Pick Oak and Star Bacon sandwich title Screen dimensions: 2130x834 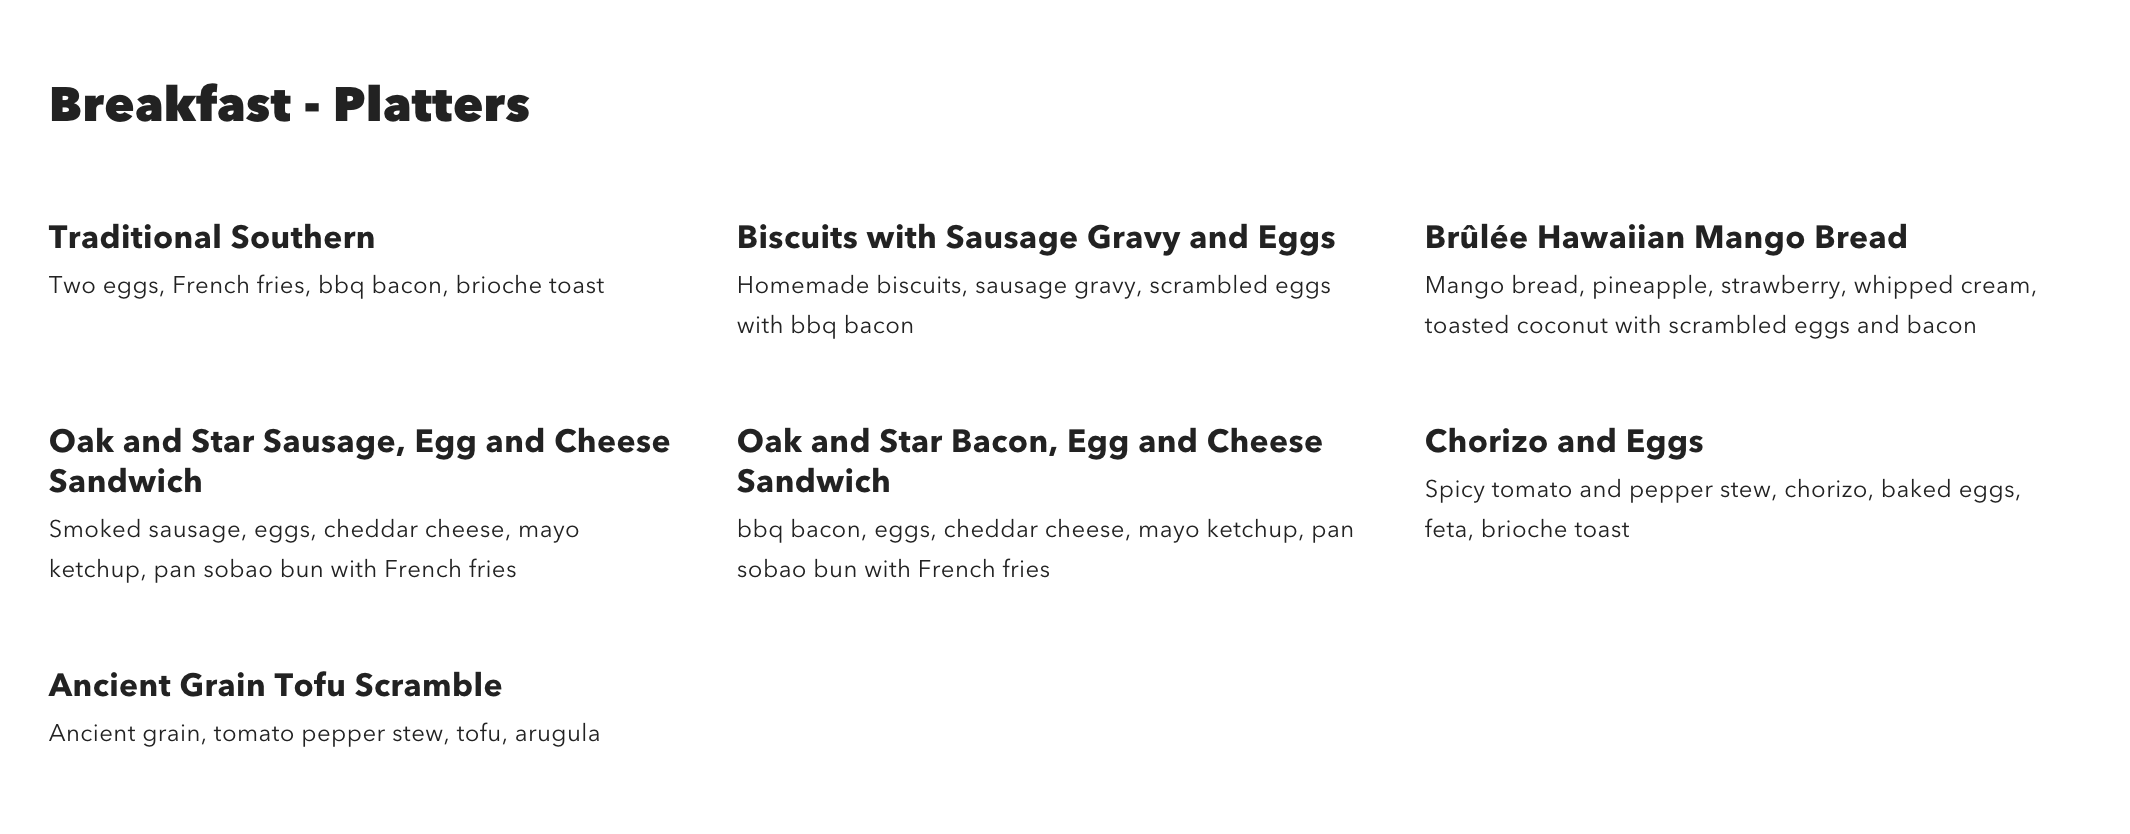1029,461
